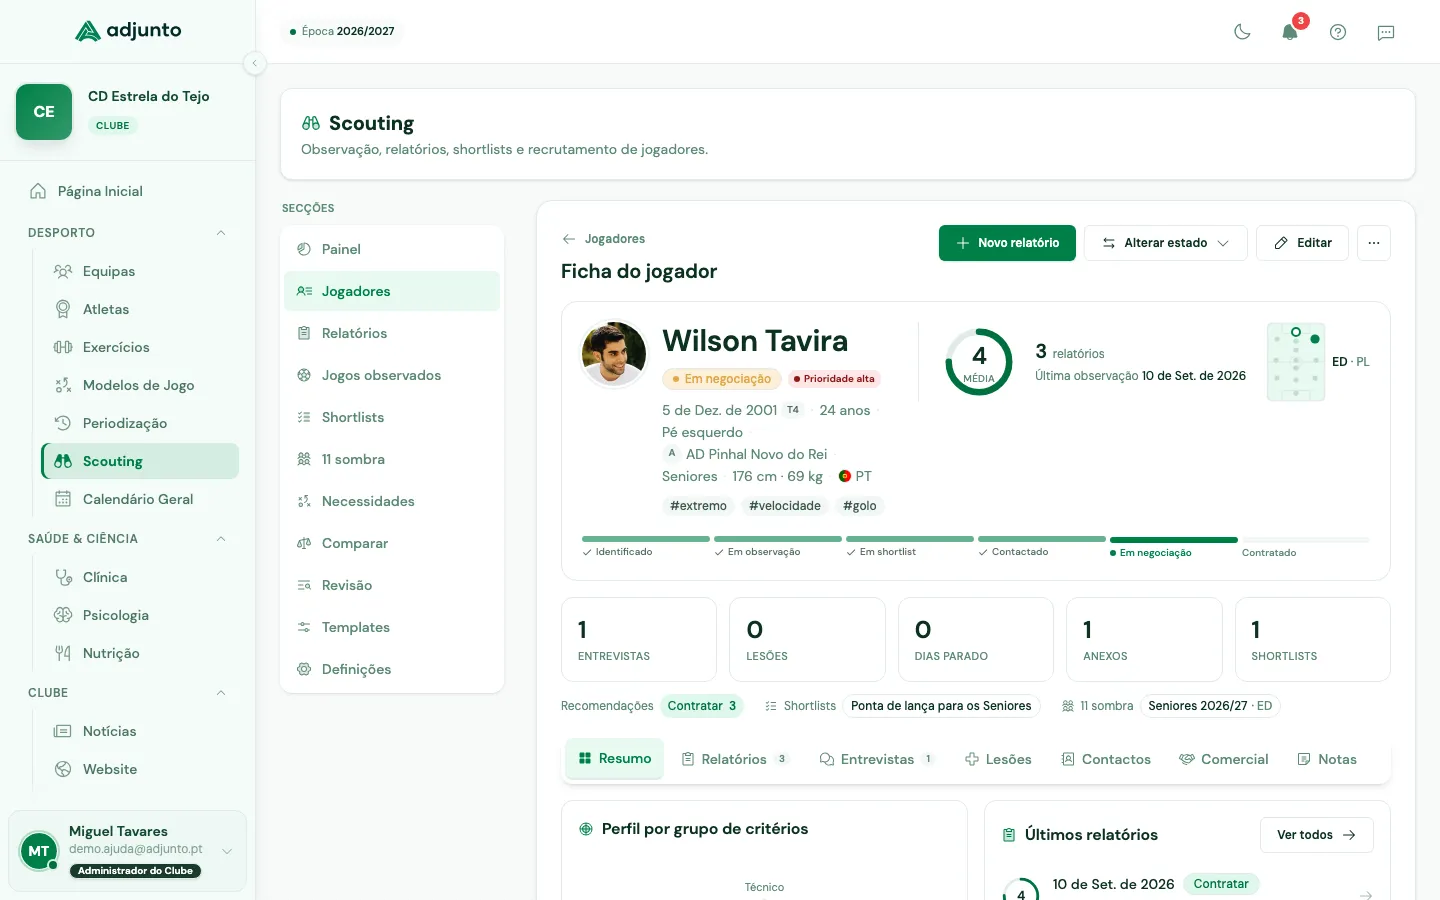This screenshot has width=1440, height=900.
Task: Collapse the Saúde & Ciência section
Action: pyautogui.click(x=221, y=539)
